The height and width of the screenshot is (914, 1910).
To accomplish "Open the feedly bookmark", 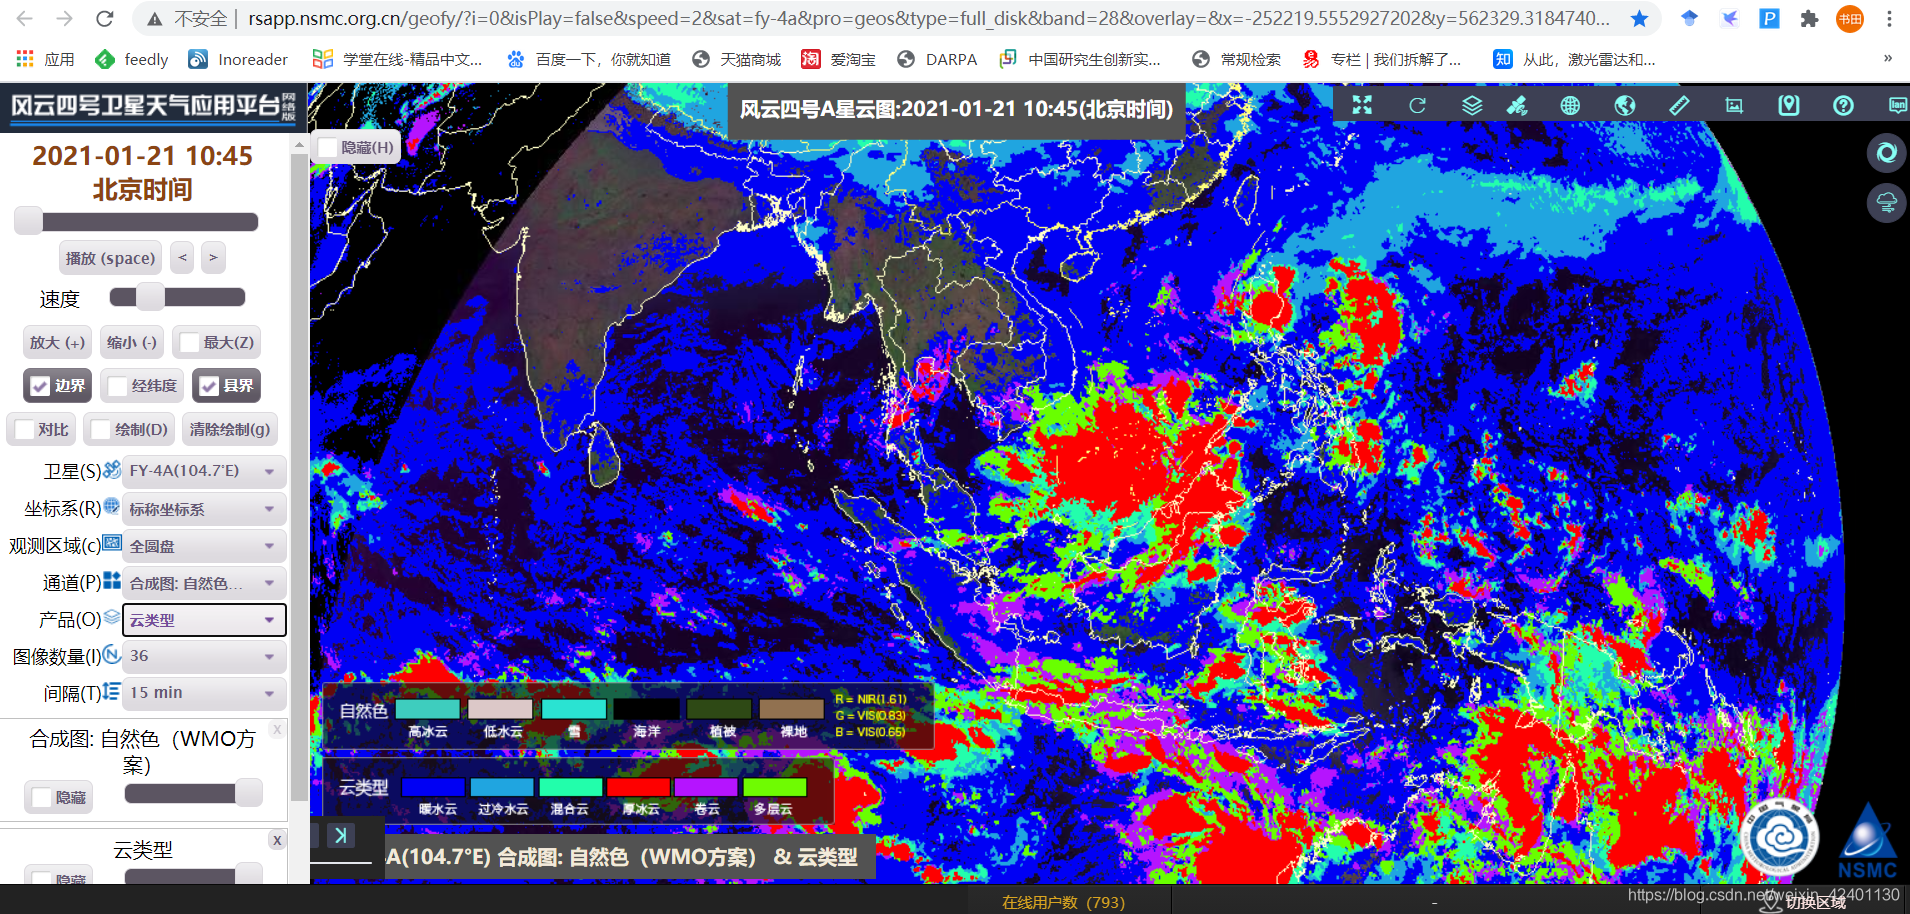I will 132,60.
